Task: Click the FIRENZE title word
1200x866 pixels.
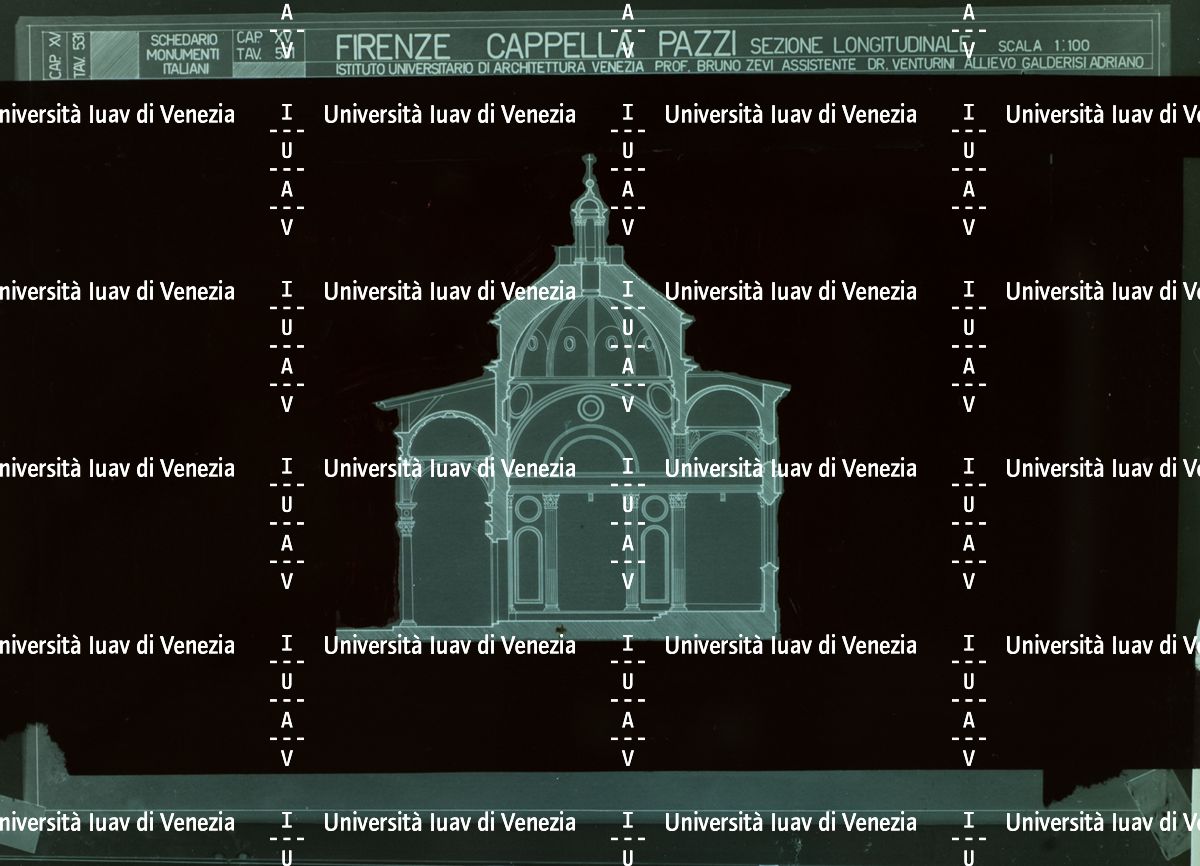Action: click(392, 45)
